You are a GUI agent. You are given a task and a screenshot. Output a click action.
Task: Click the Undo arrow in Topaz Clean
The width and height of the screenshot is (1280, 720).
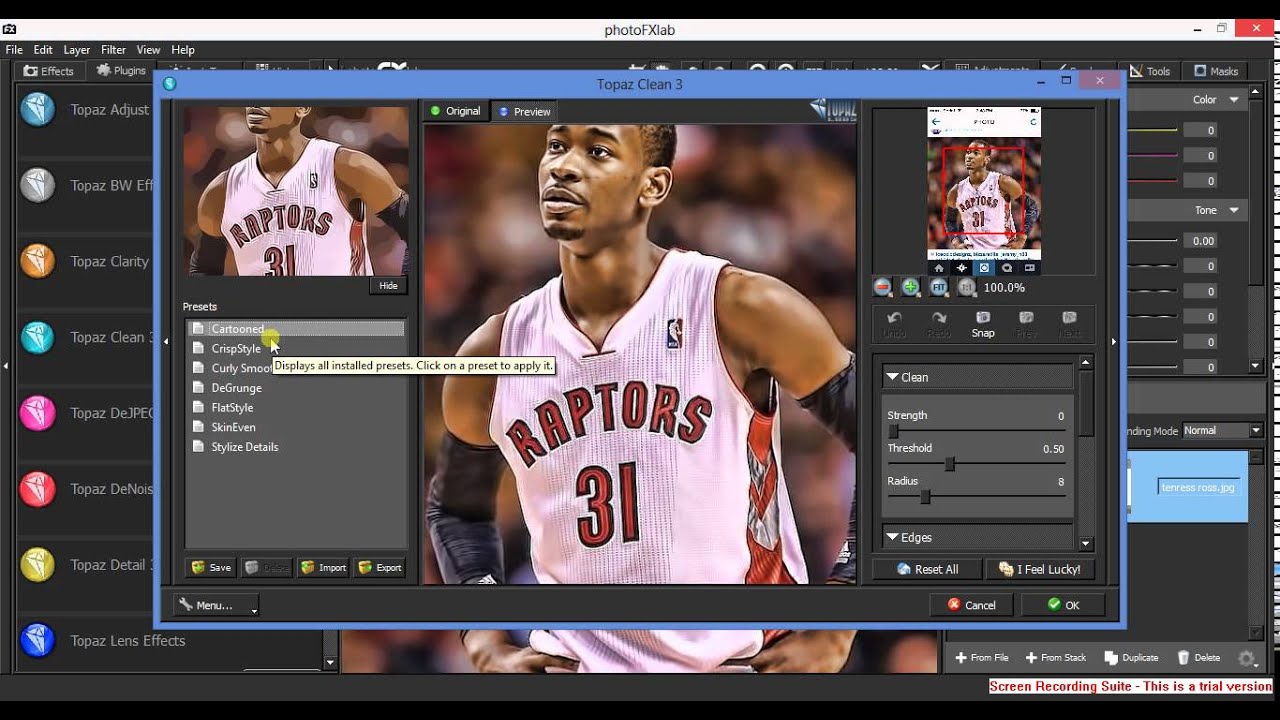(894, 324)
